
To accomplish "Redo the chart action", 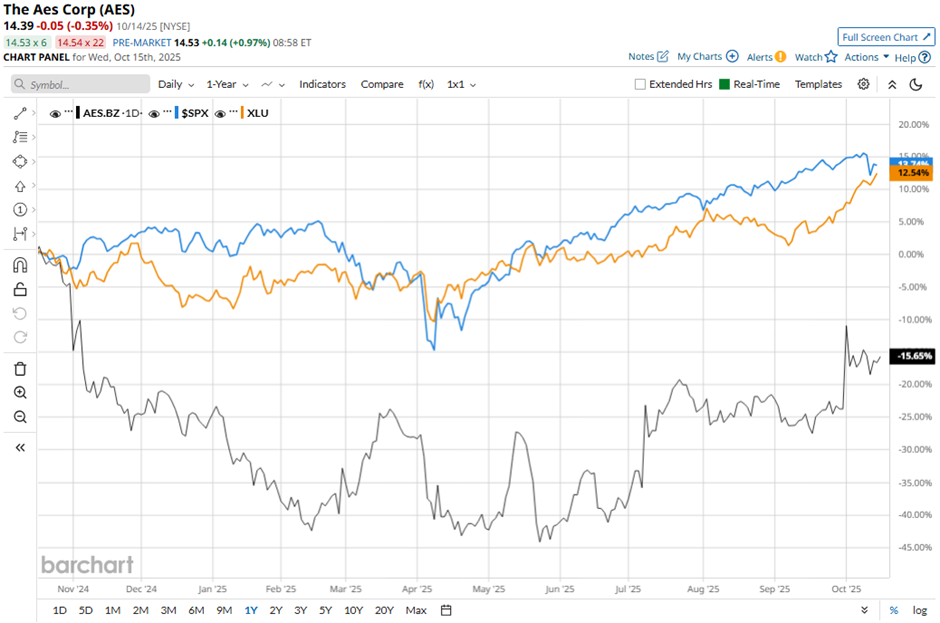I will 20,338.
